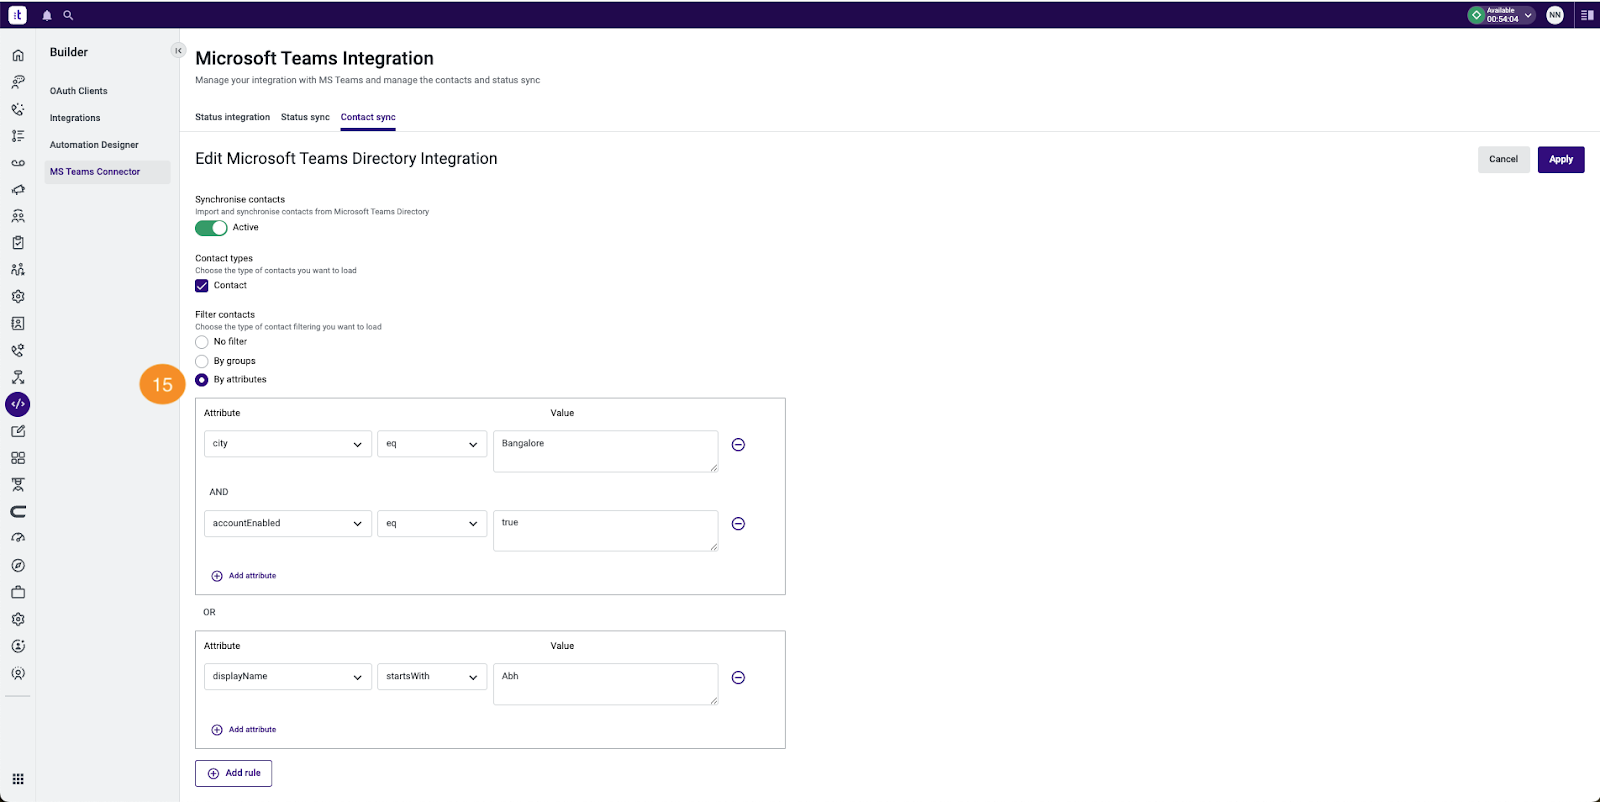Collapse the Builder side panel

coord(179,51)
